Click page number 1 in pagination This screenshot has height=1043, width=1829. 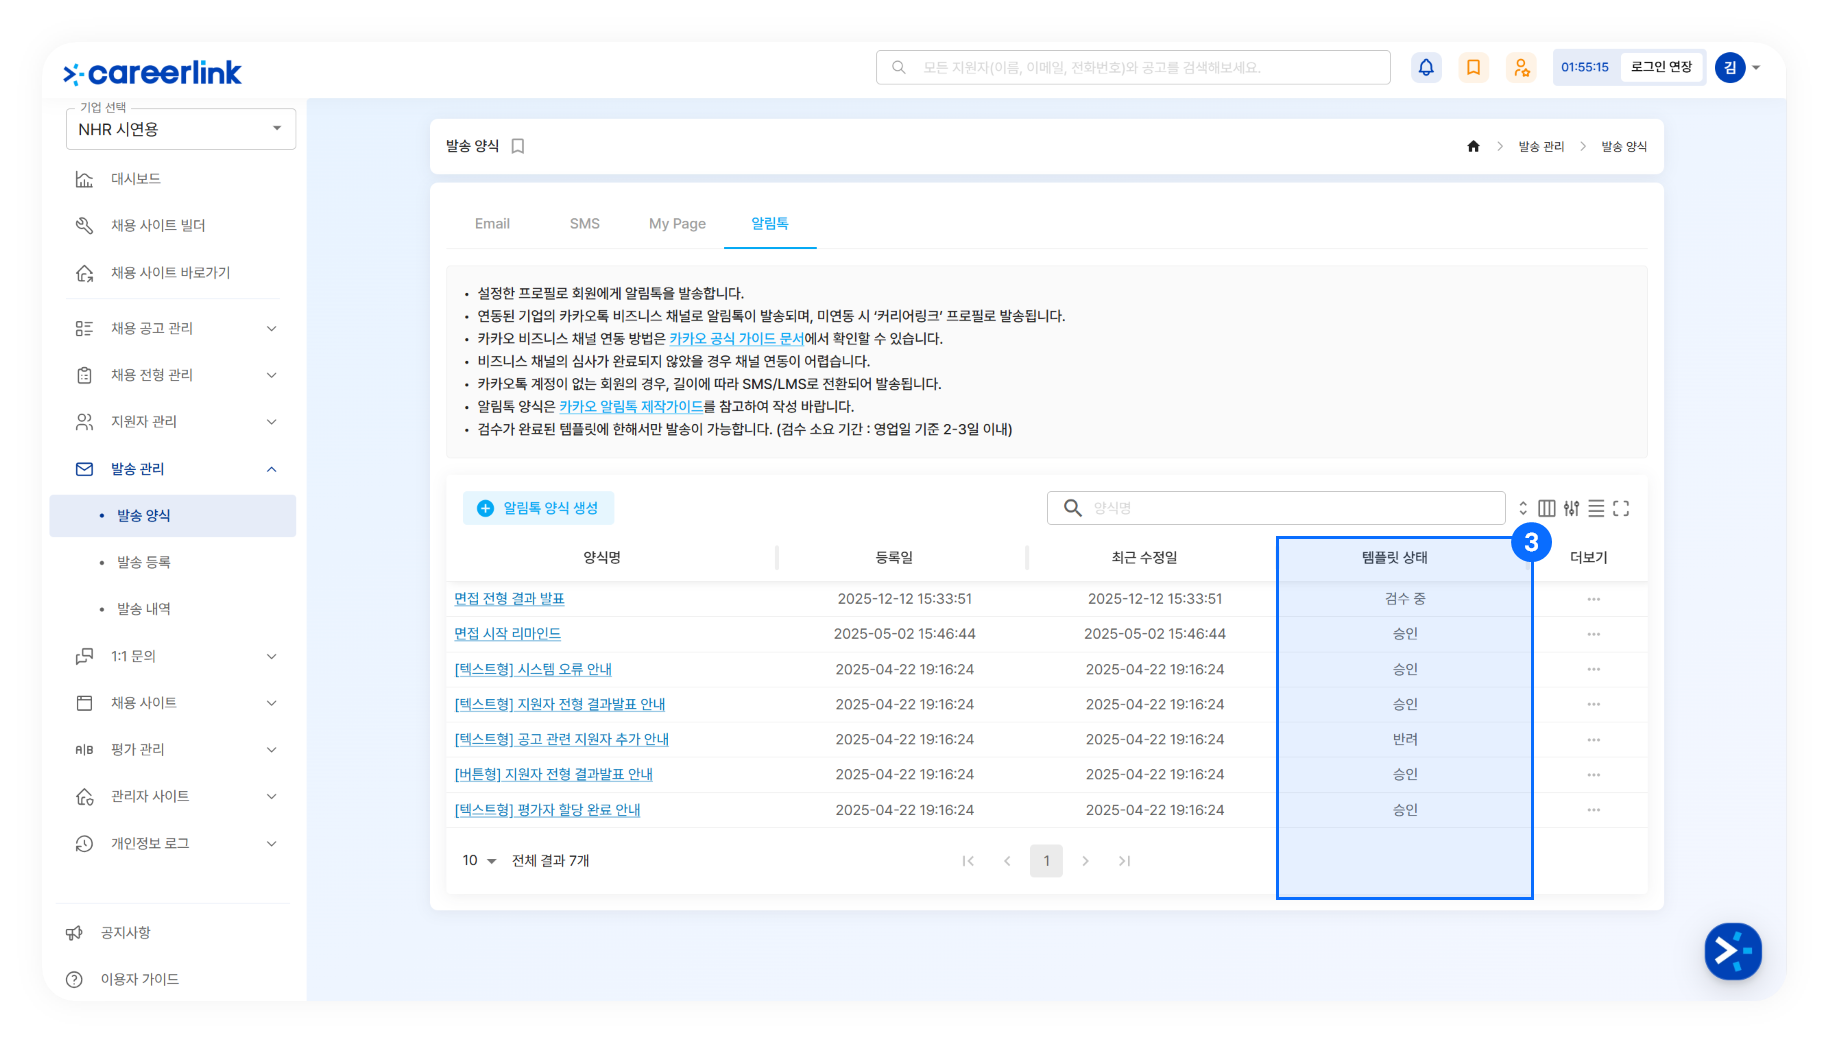tap(1046, 861)
